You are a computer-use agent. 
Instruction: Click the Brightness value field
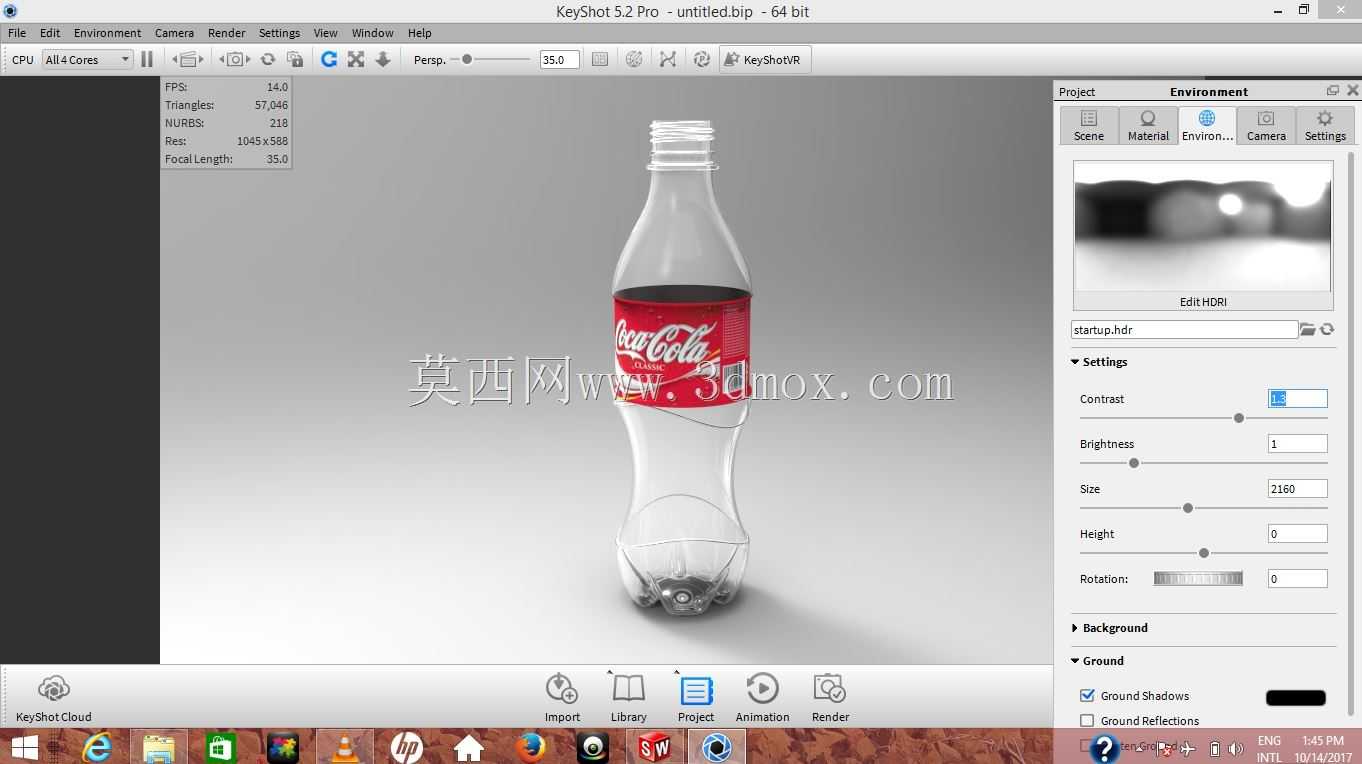(x=1298, y=443)
